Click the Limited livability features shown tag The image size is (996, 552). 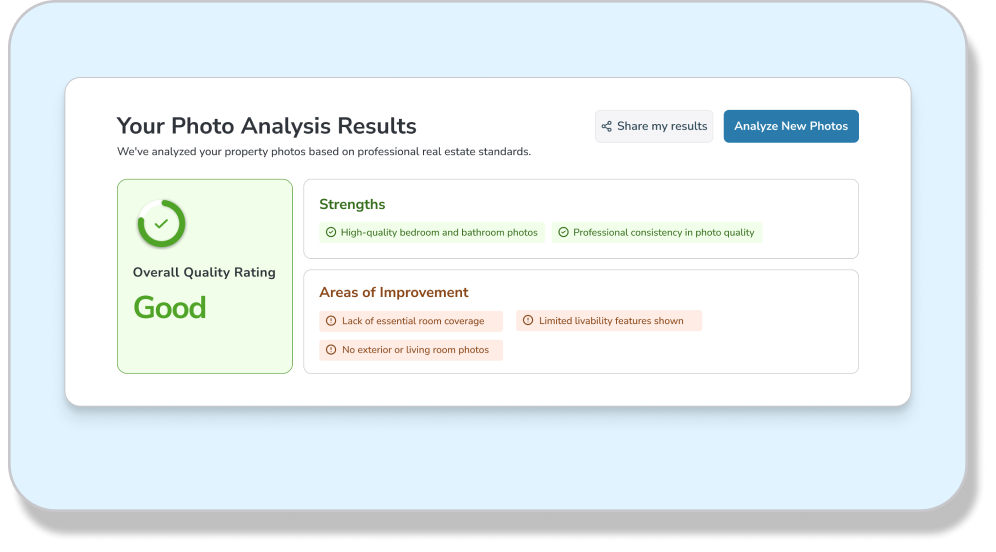click(x=609, y=321)
